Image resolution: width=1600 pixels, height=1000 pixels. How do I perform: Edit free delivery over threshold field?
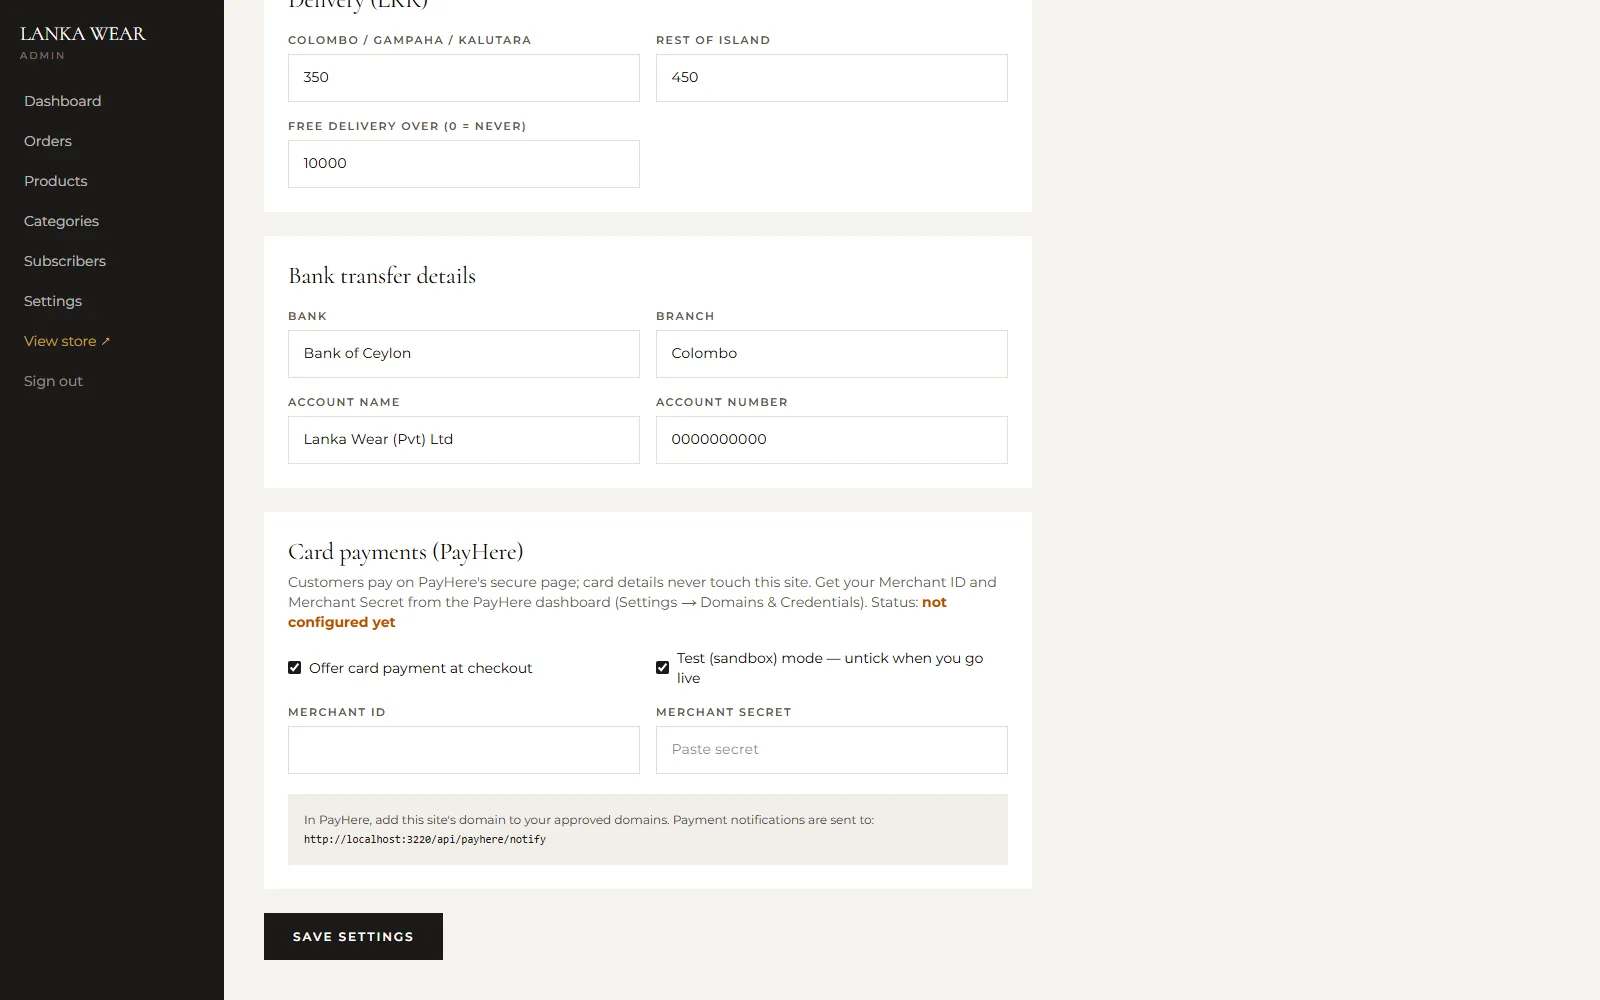pos(464,164)
